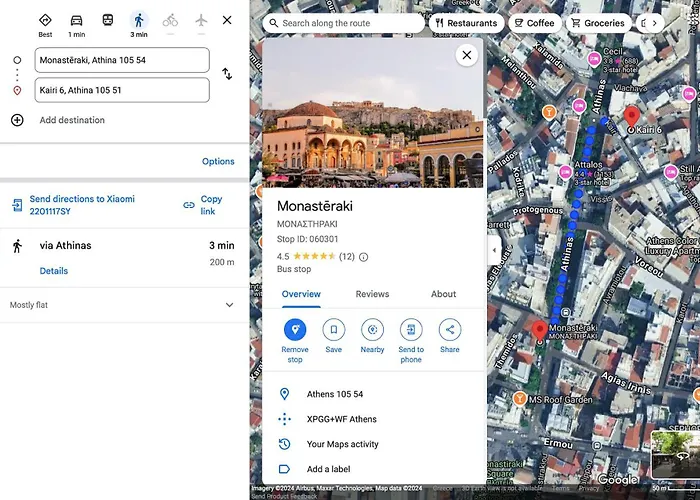Click the bar marker near Melanthiou
The image size is (700, 500).
549,112
